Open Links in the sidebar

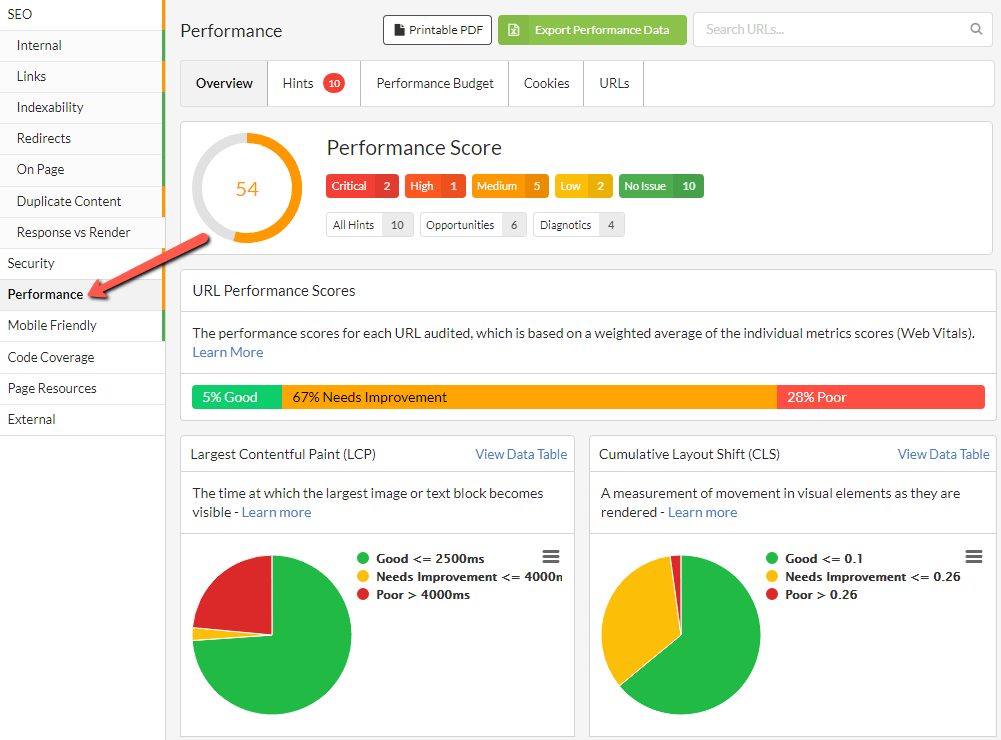[x=82, y=77]
